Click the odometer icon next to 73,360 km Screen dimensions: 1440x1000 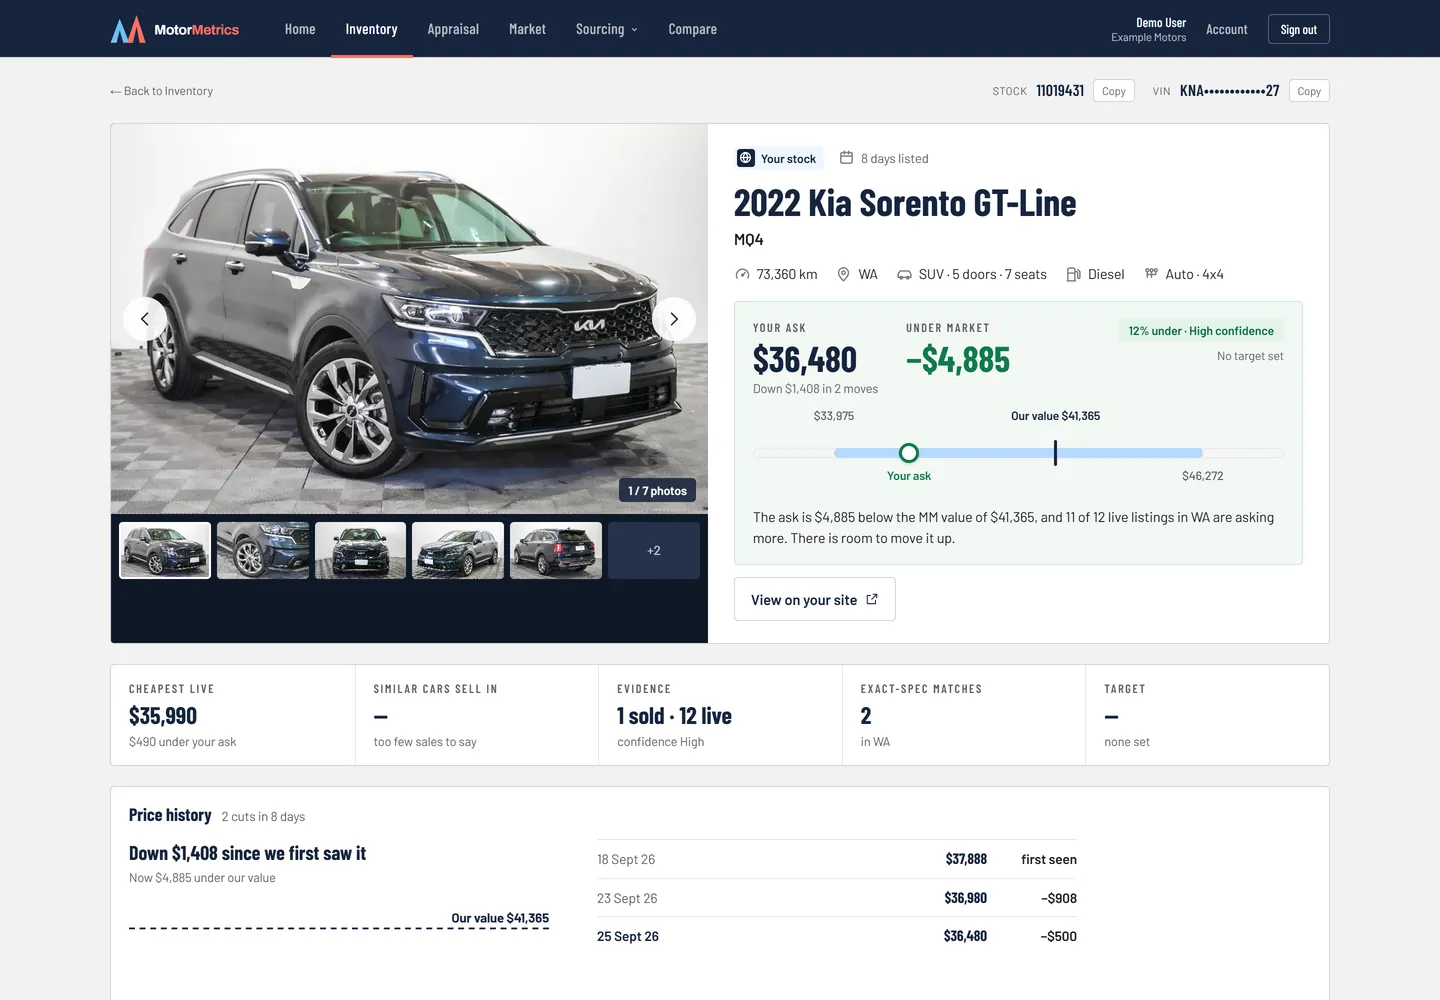(742, 274)
